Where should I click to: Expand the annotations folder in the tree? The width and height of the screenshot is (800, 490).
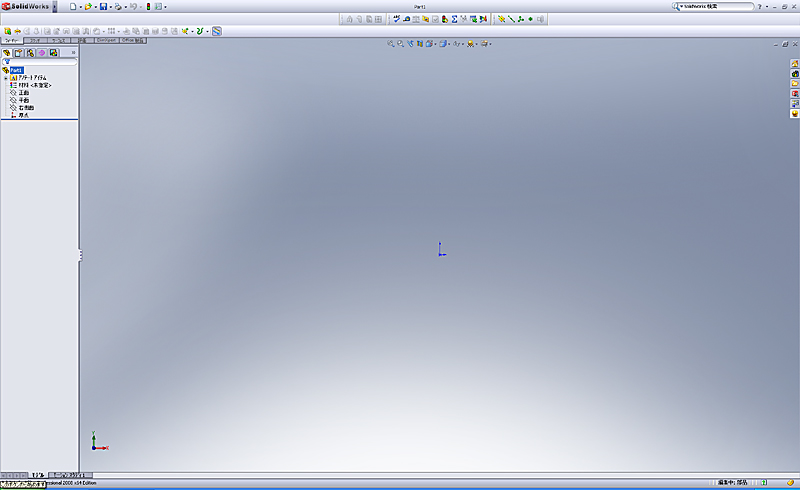pyautogui.click(x=5, y=77)
